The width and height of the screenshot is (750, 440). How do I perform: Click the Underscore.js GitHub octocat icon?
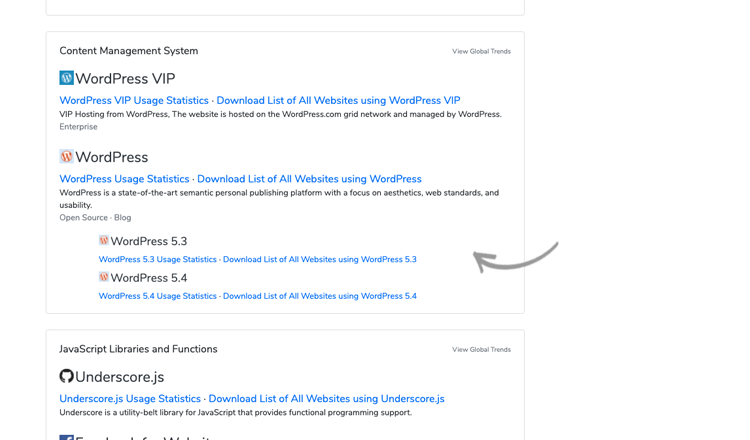66,376
